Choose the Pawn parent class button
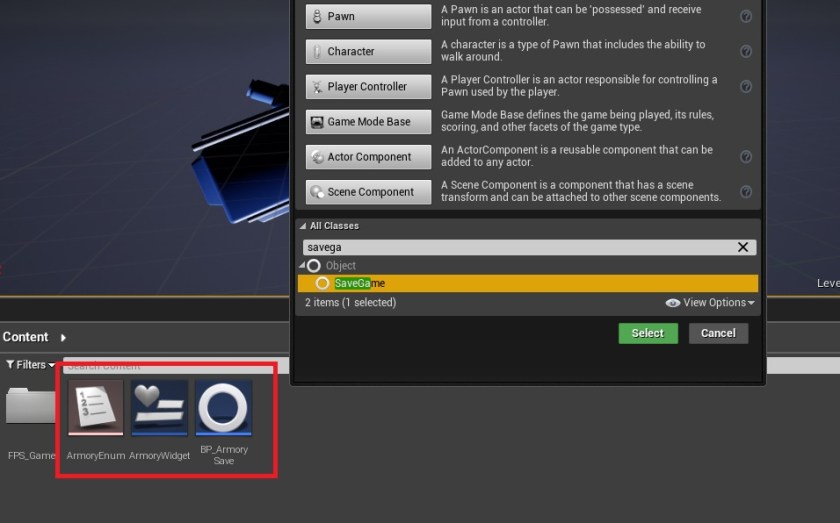 tap(368, 16)
